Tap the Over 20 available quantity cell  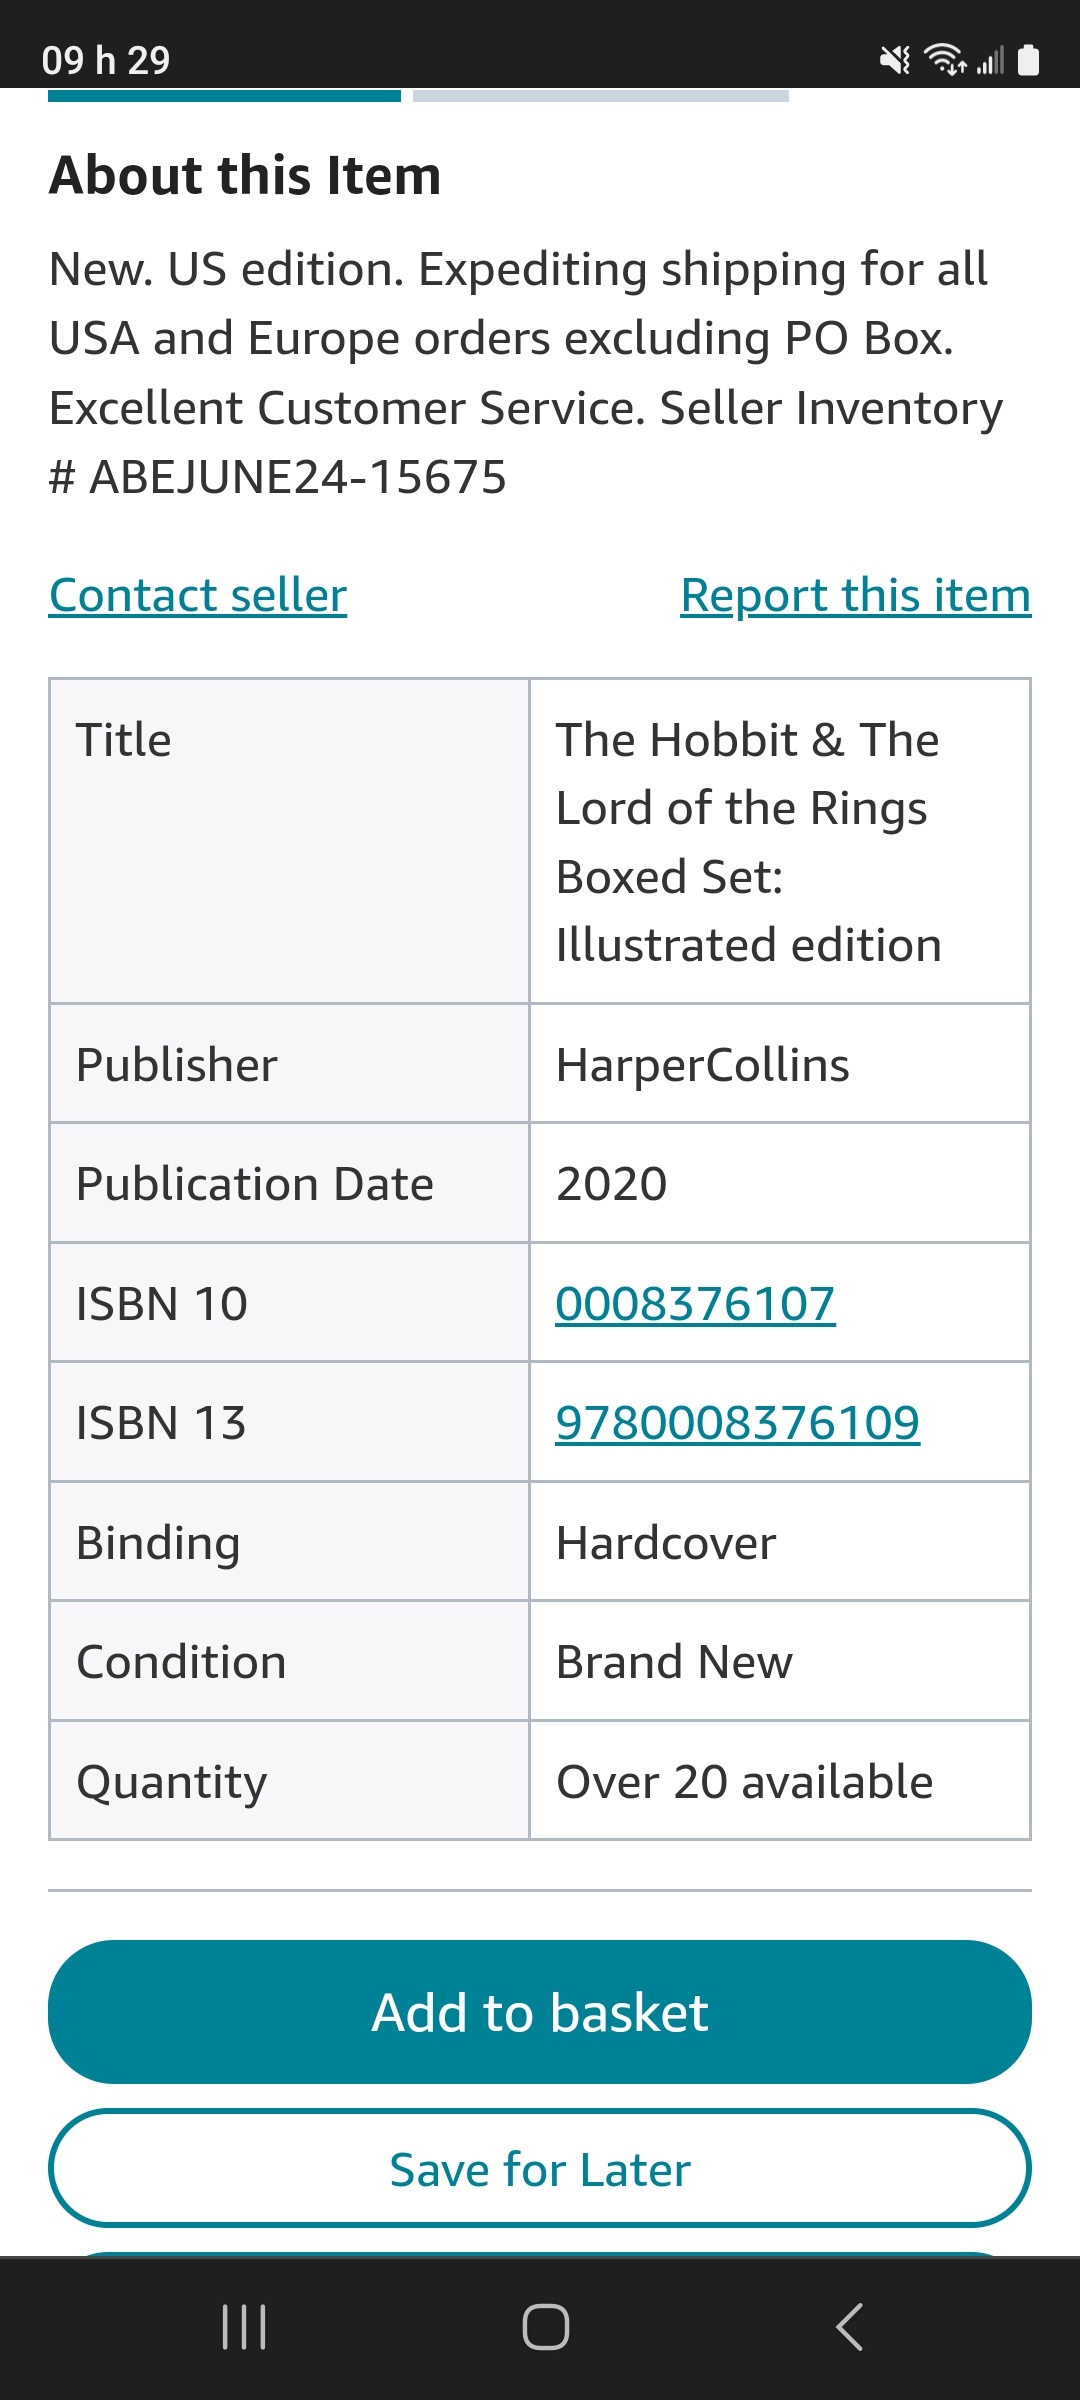tap(780, 1781)
